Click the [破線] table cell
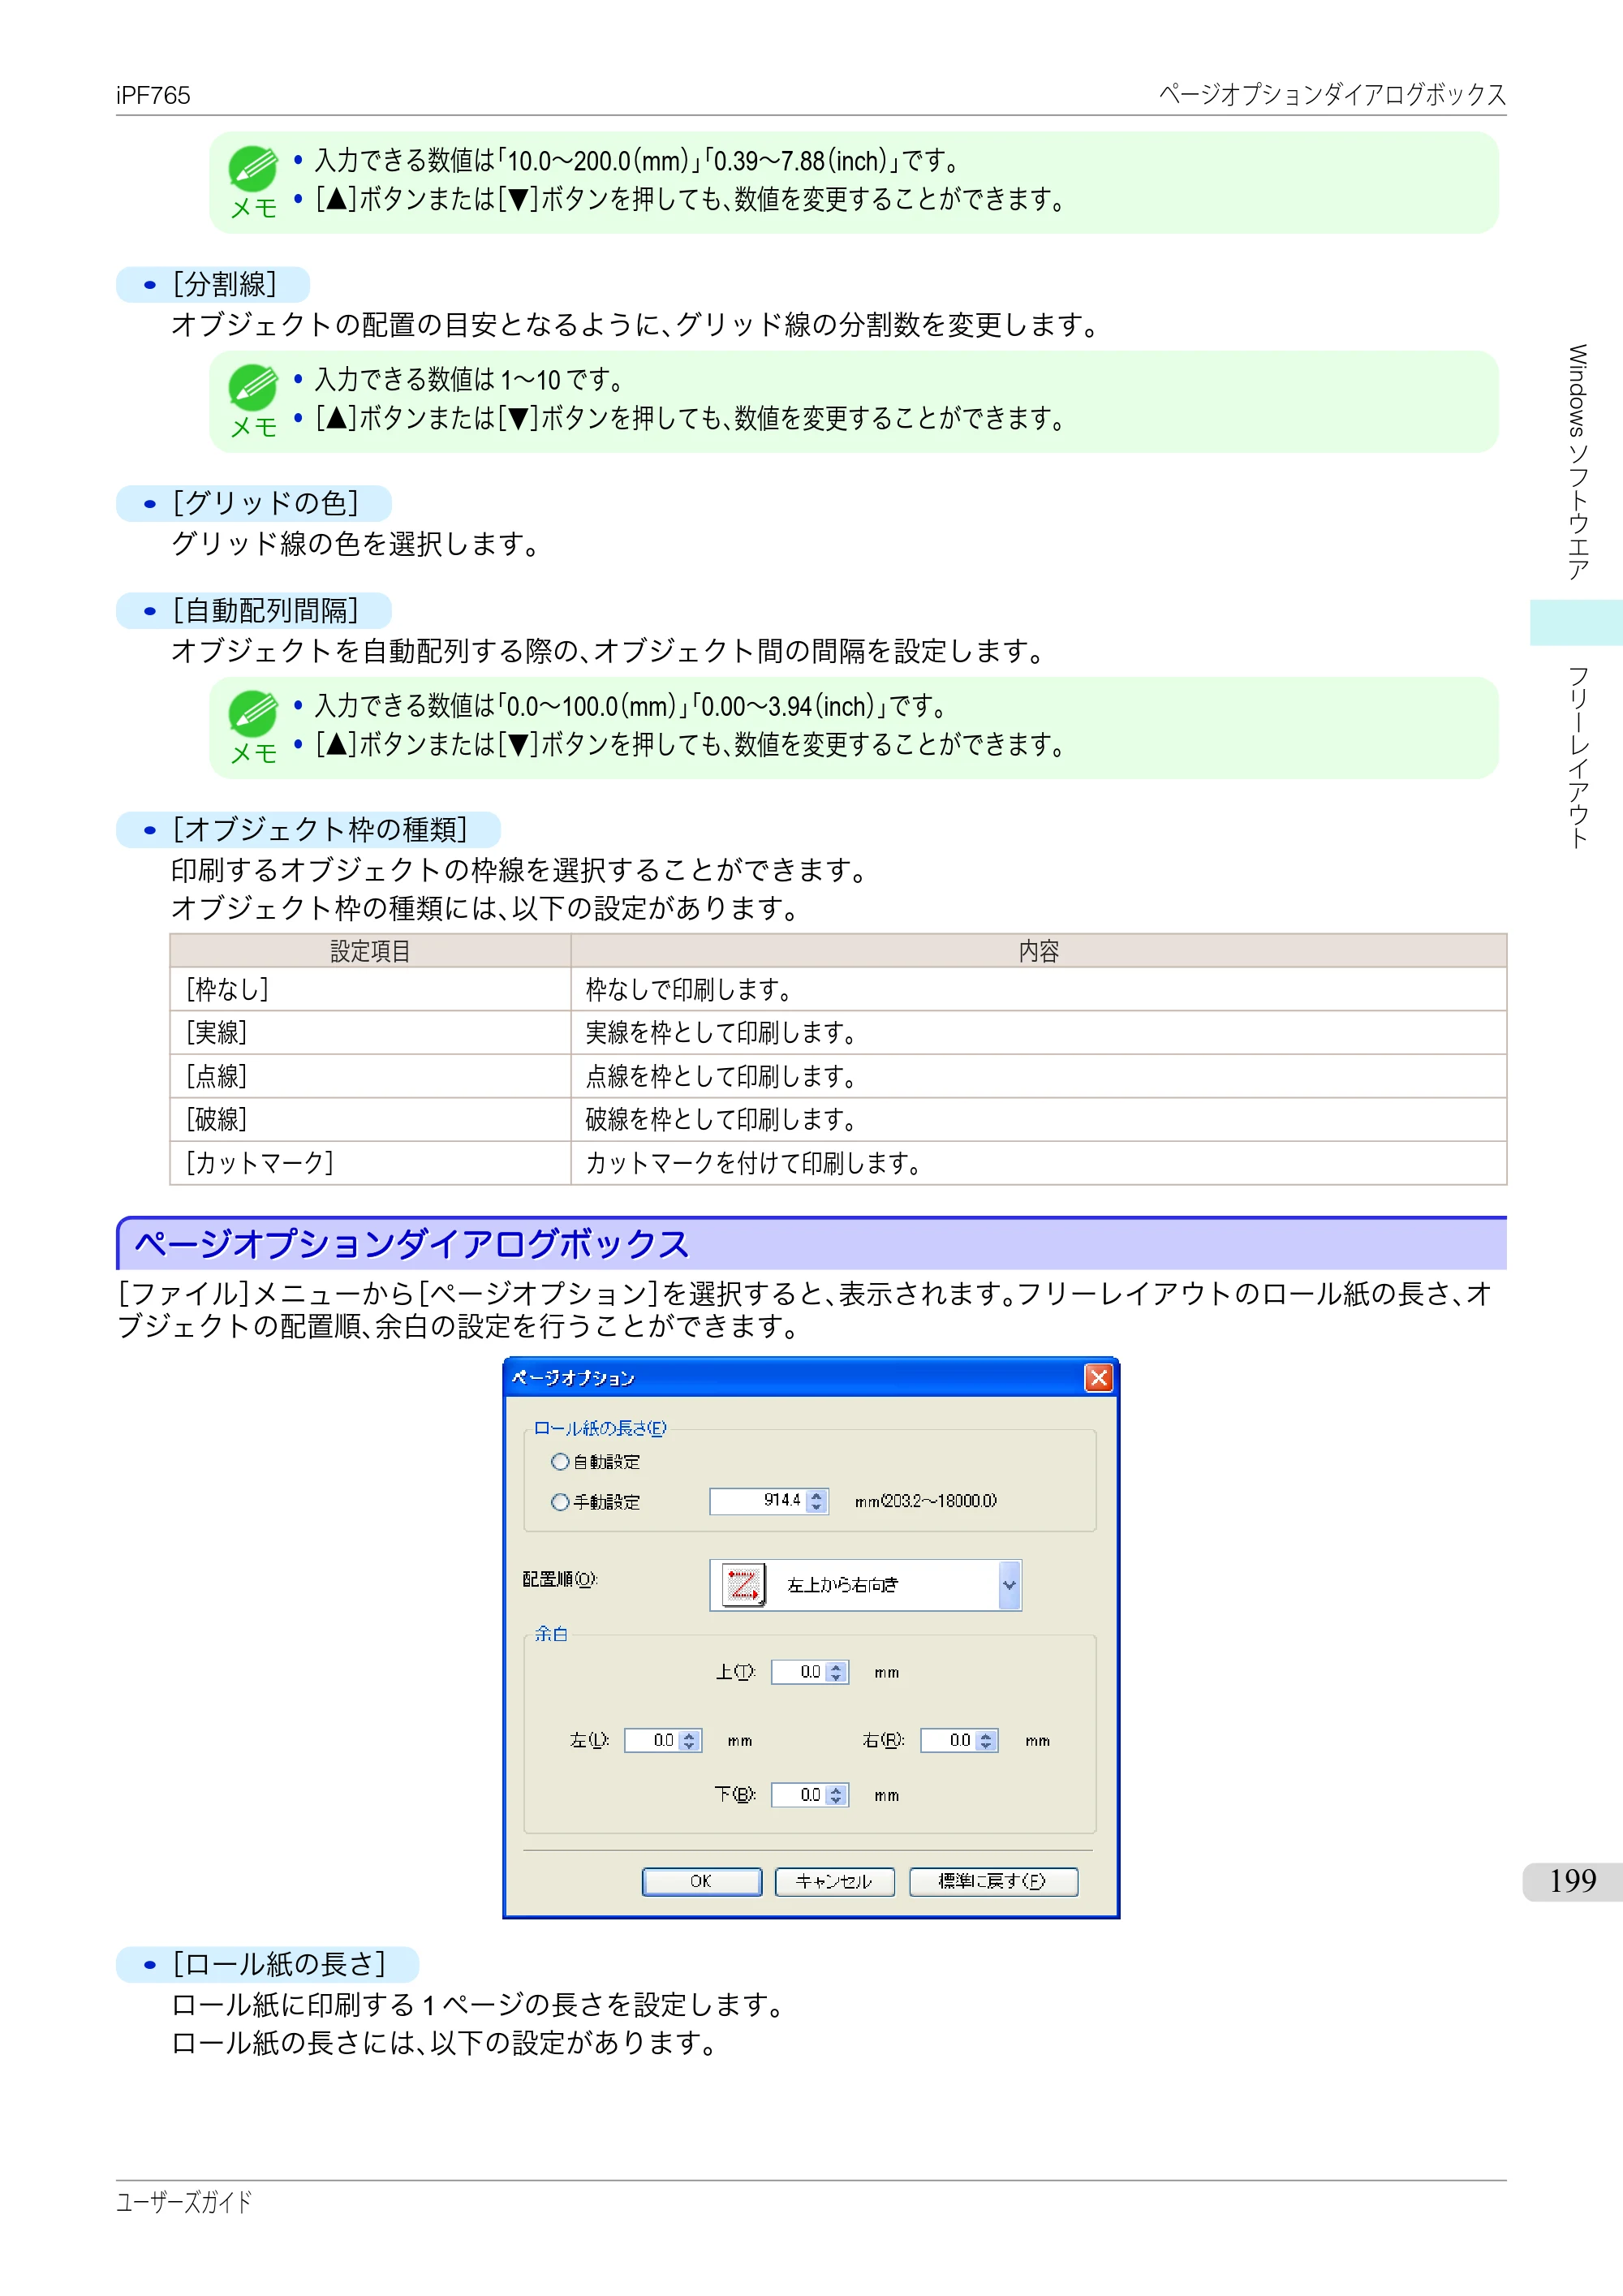Viewport: 1623px width, 2296px height. tap(370, 1119)
